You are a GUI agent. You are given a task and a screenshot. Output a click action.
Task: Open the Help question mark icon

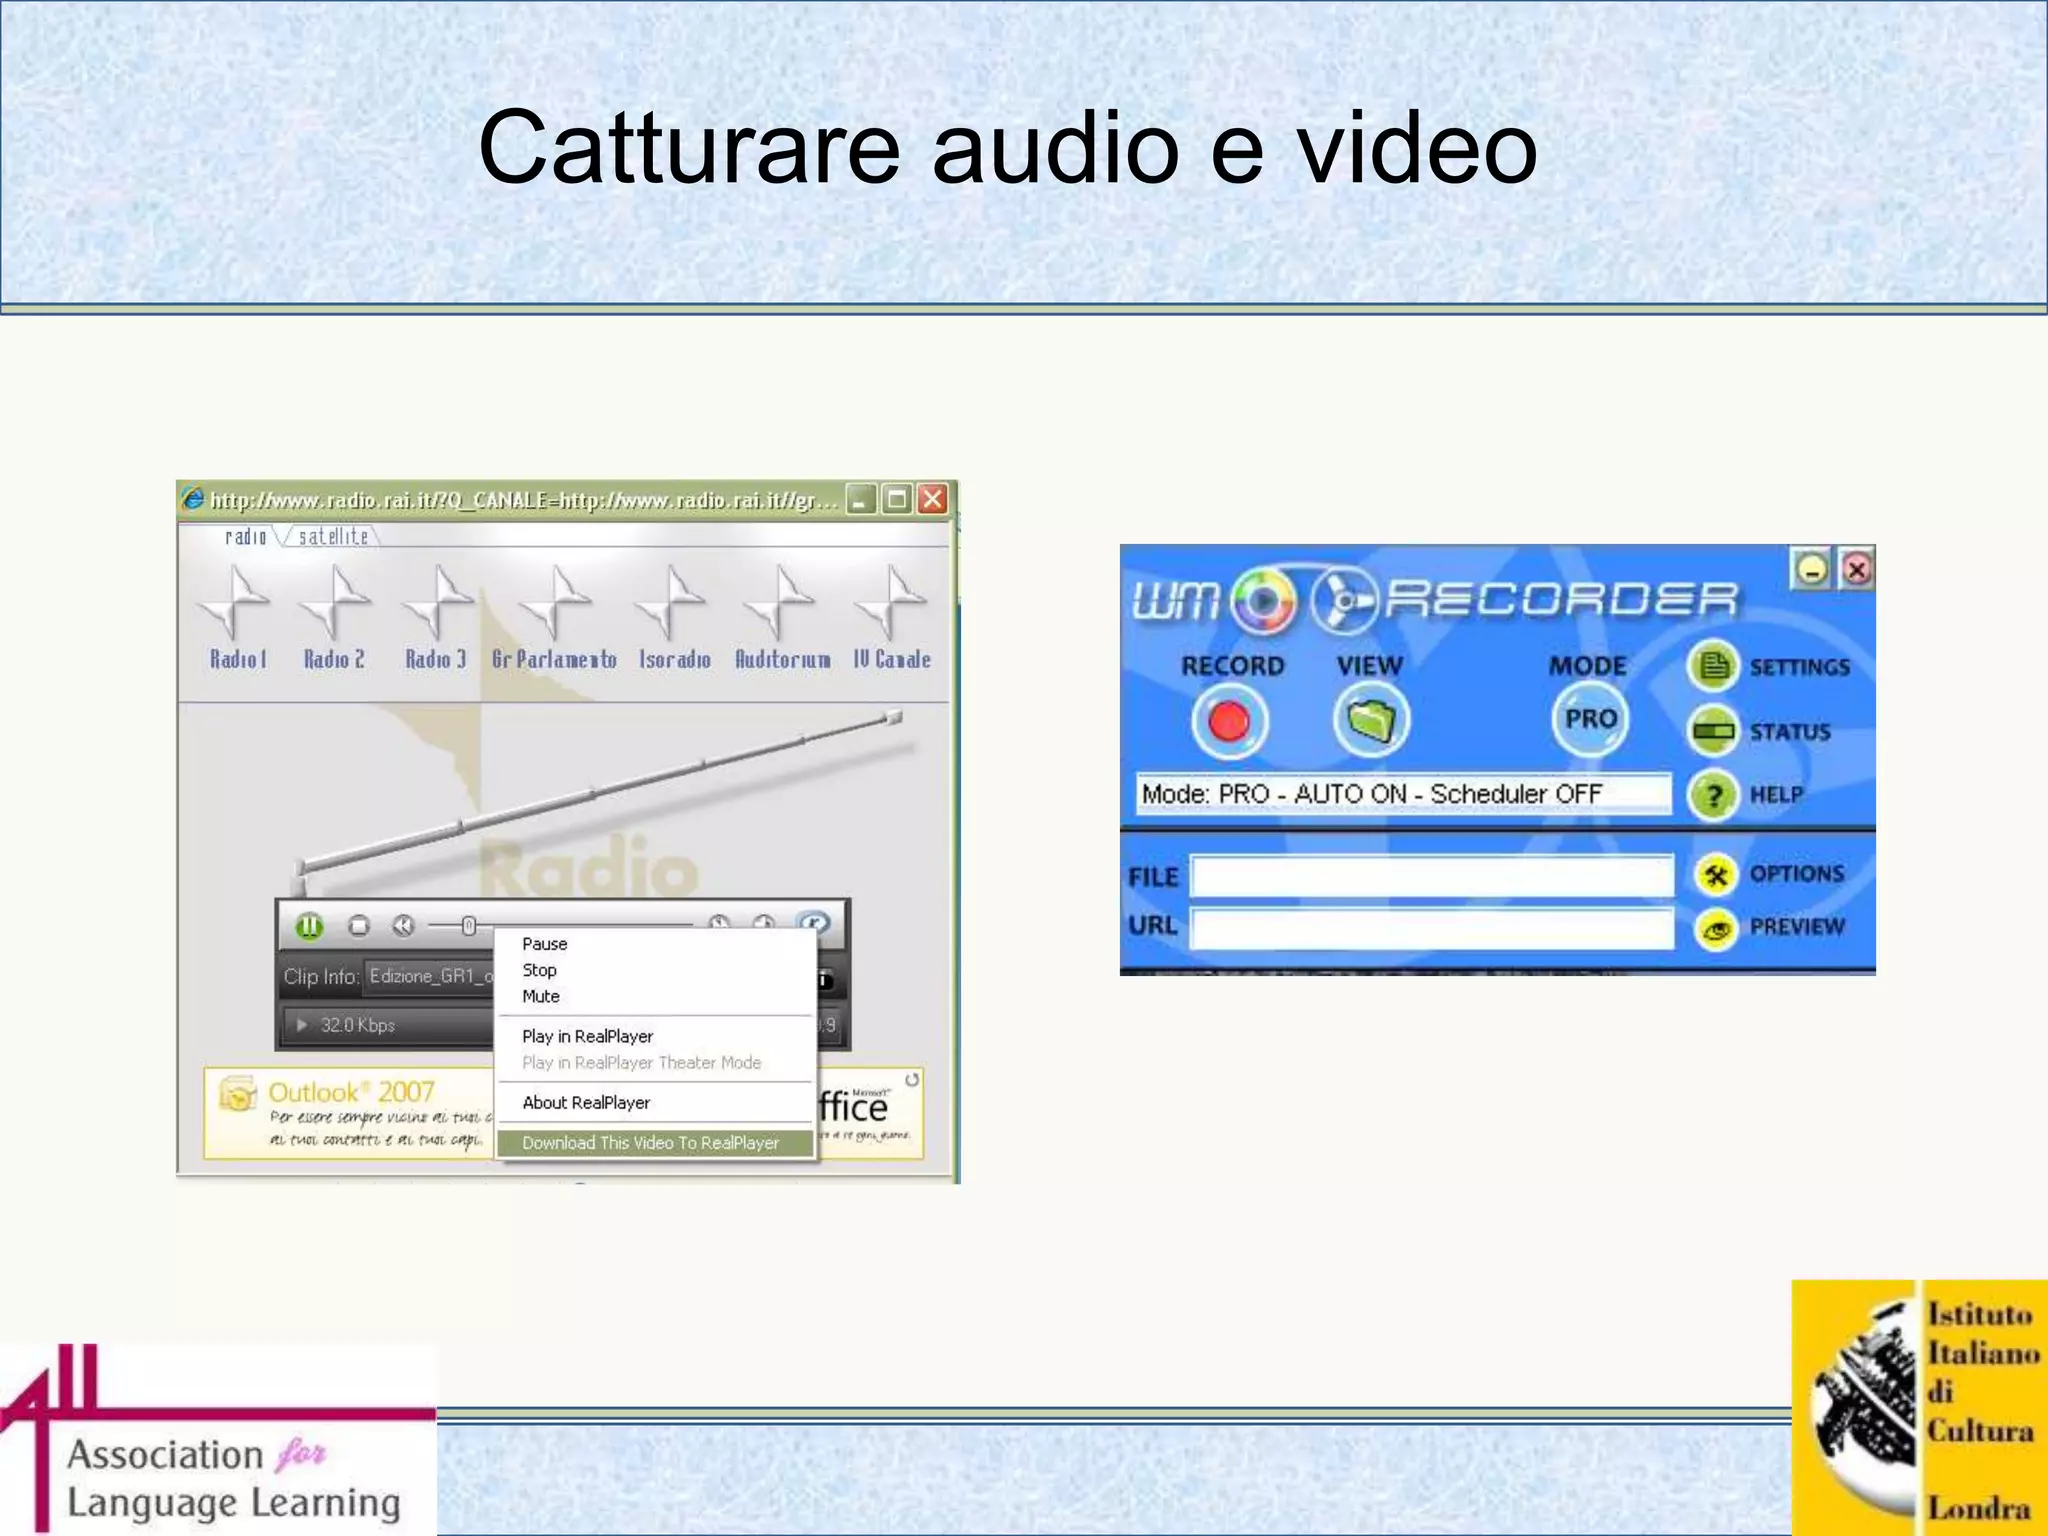click(x=1713, y=796)
